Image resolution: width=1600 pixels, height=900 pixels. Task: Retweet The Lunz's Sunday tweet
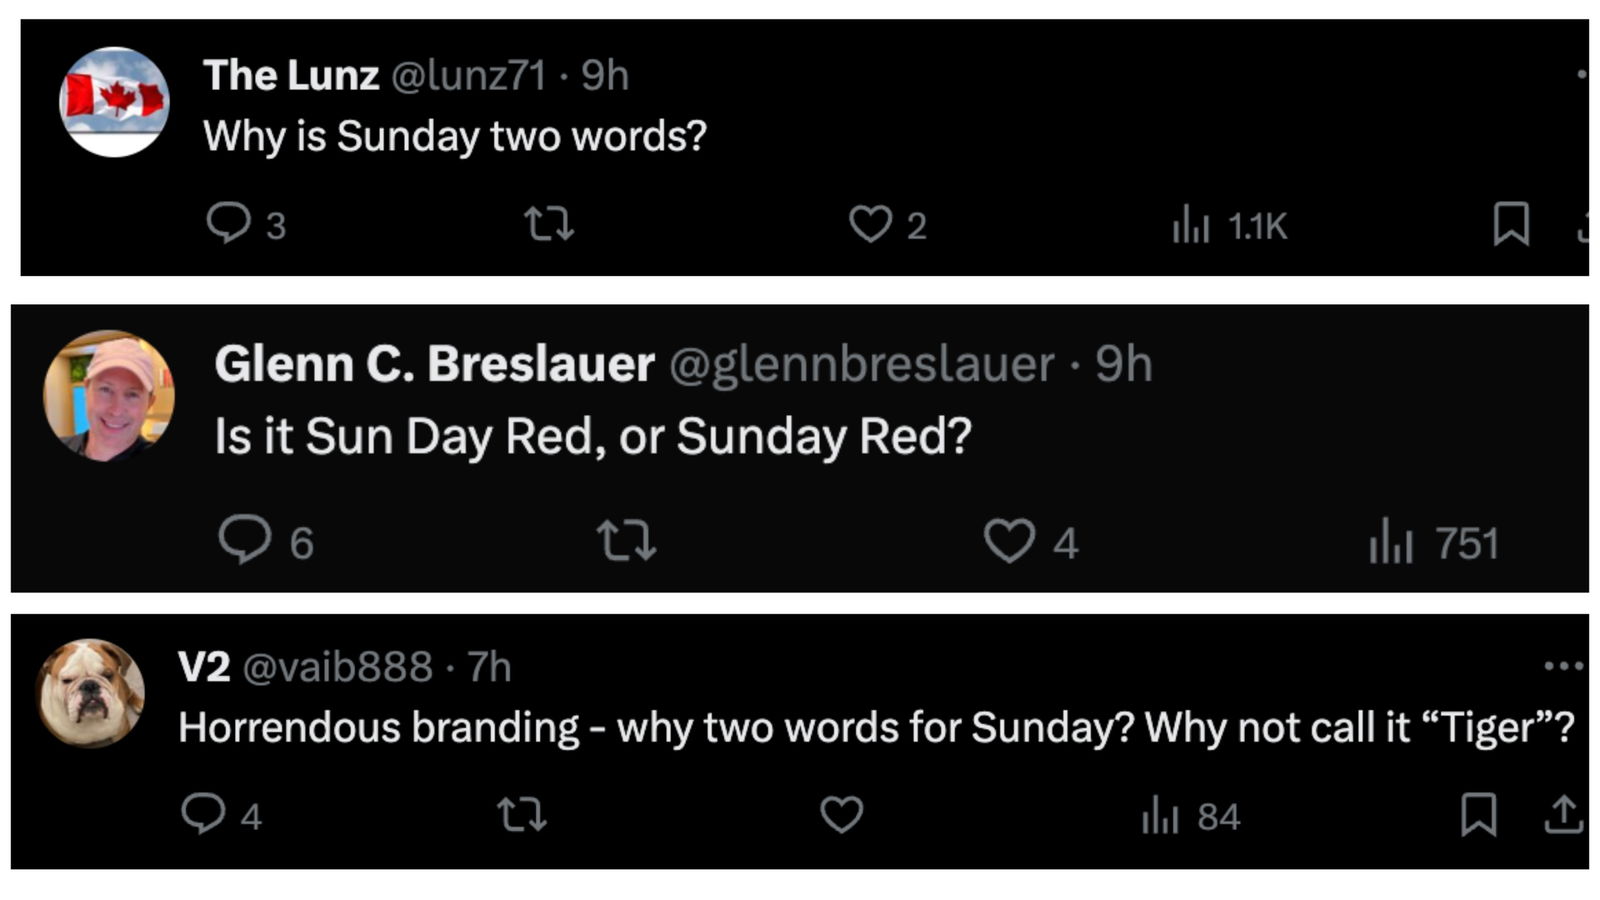click(x=549, y=224)
